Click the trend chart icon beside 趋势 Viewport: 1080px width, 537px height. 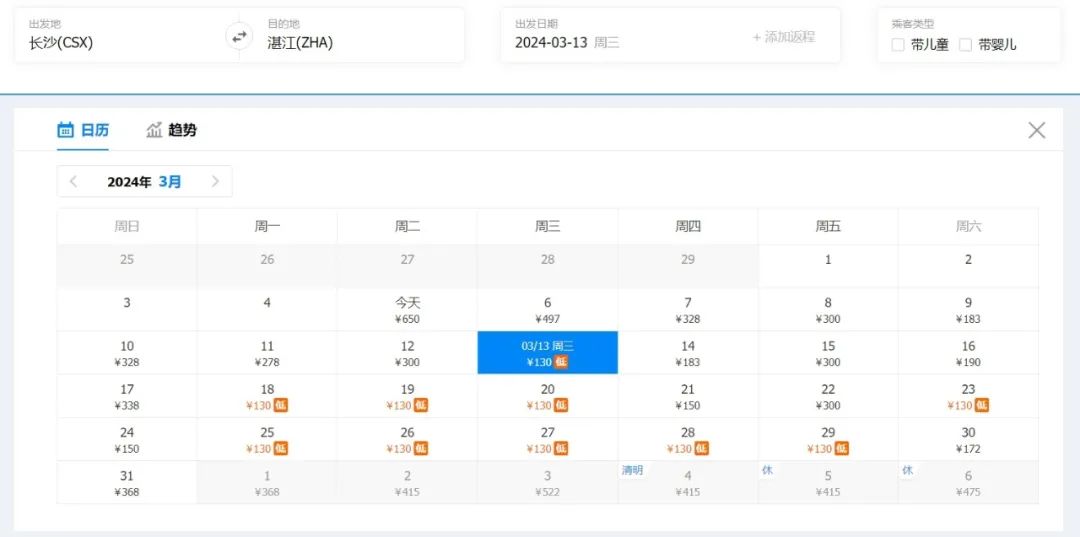[154, 130]
